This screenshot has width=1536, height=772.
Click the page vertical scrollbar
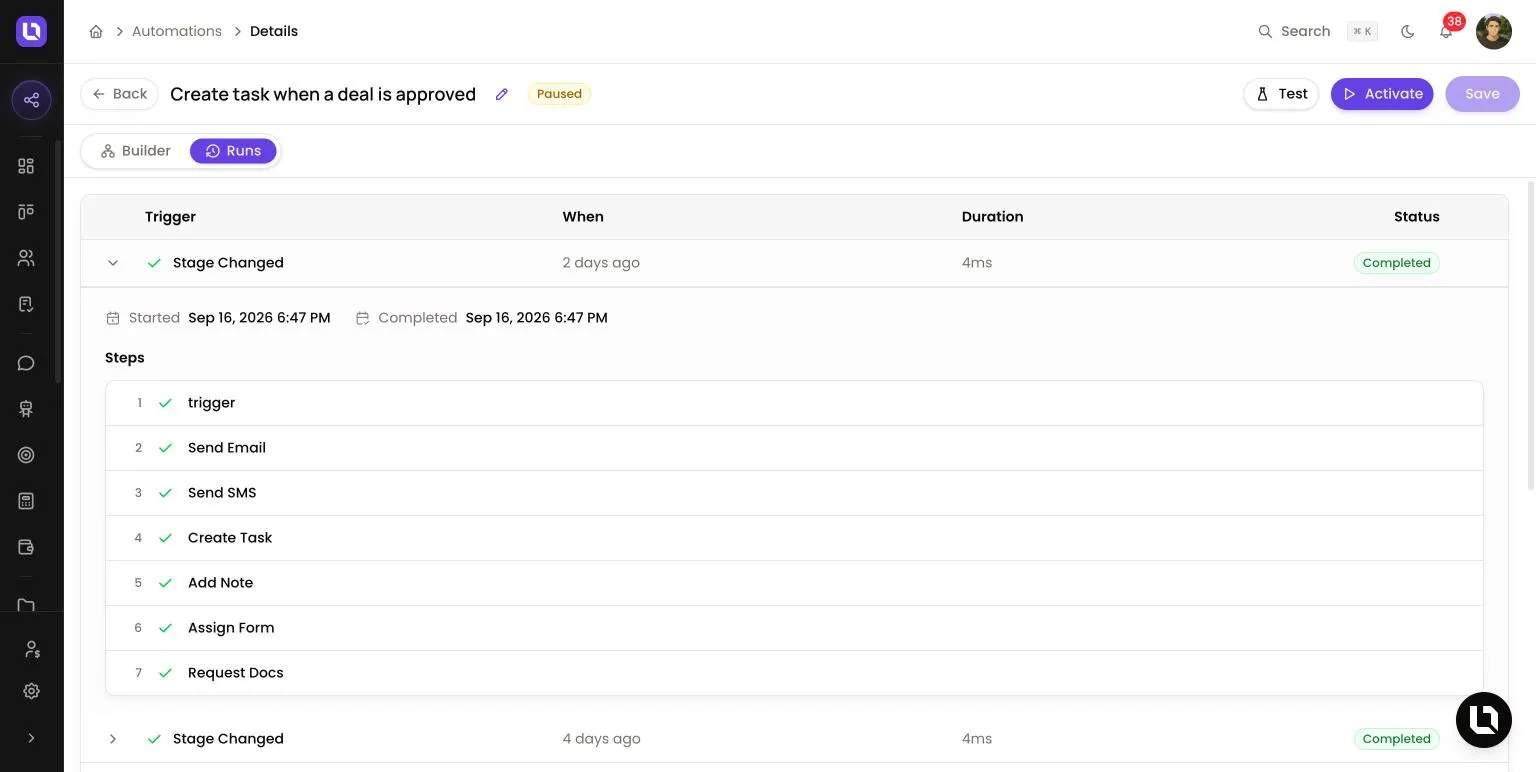tap(1531, 335)
